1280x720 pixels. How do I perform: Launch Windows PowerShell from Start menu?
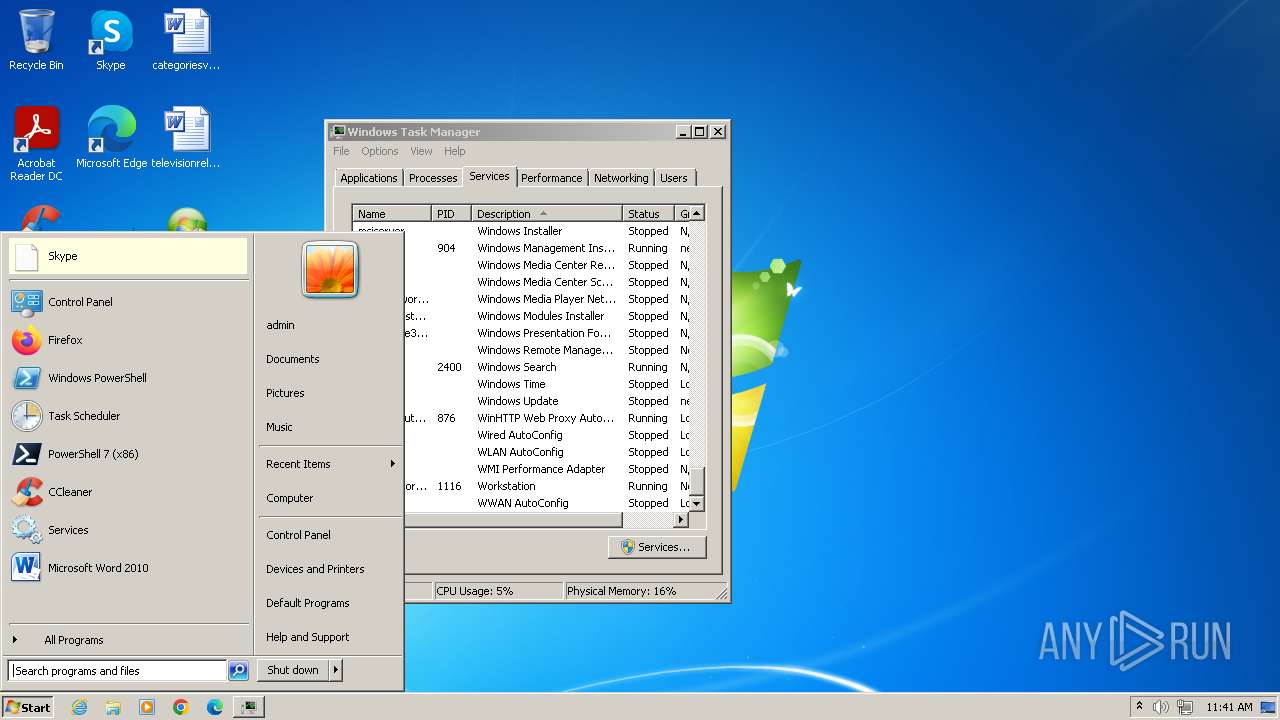click(x=128, y=378)
